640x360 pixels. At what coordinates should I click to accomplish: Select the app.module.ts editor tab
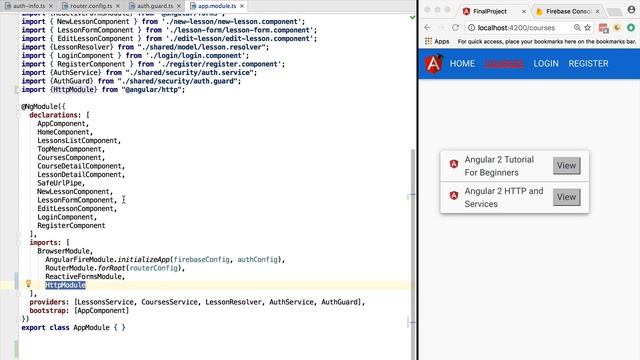pyautogui.click(x=217, y=6)
